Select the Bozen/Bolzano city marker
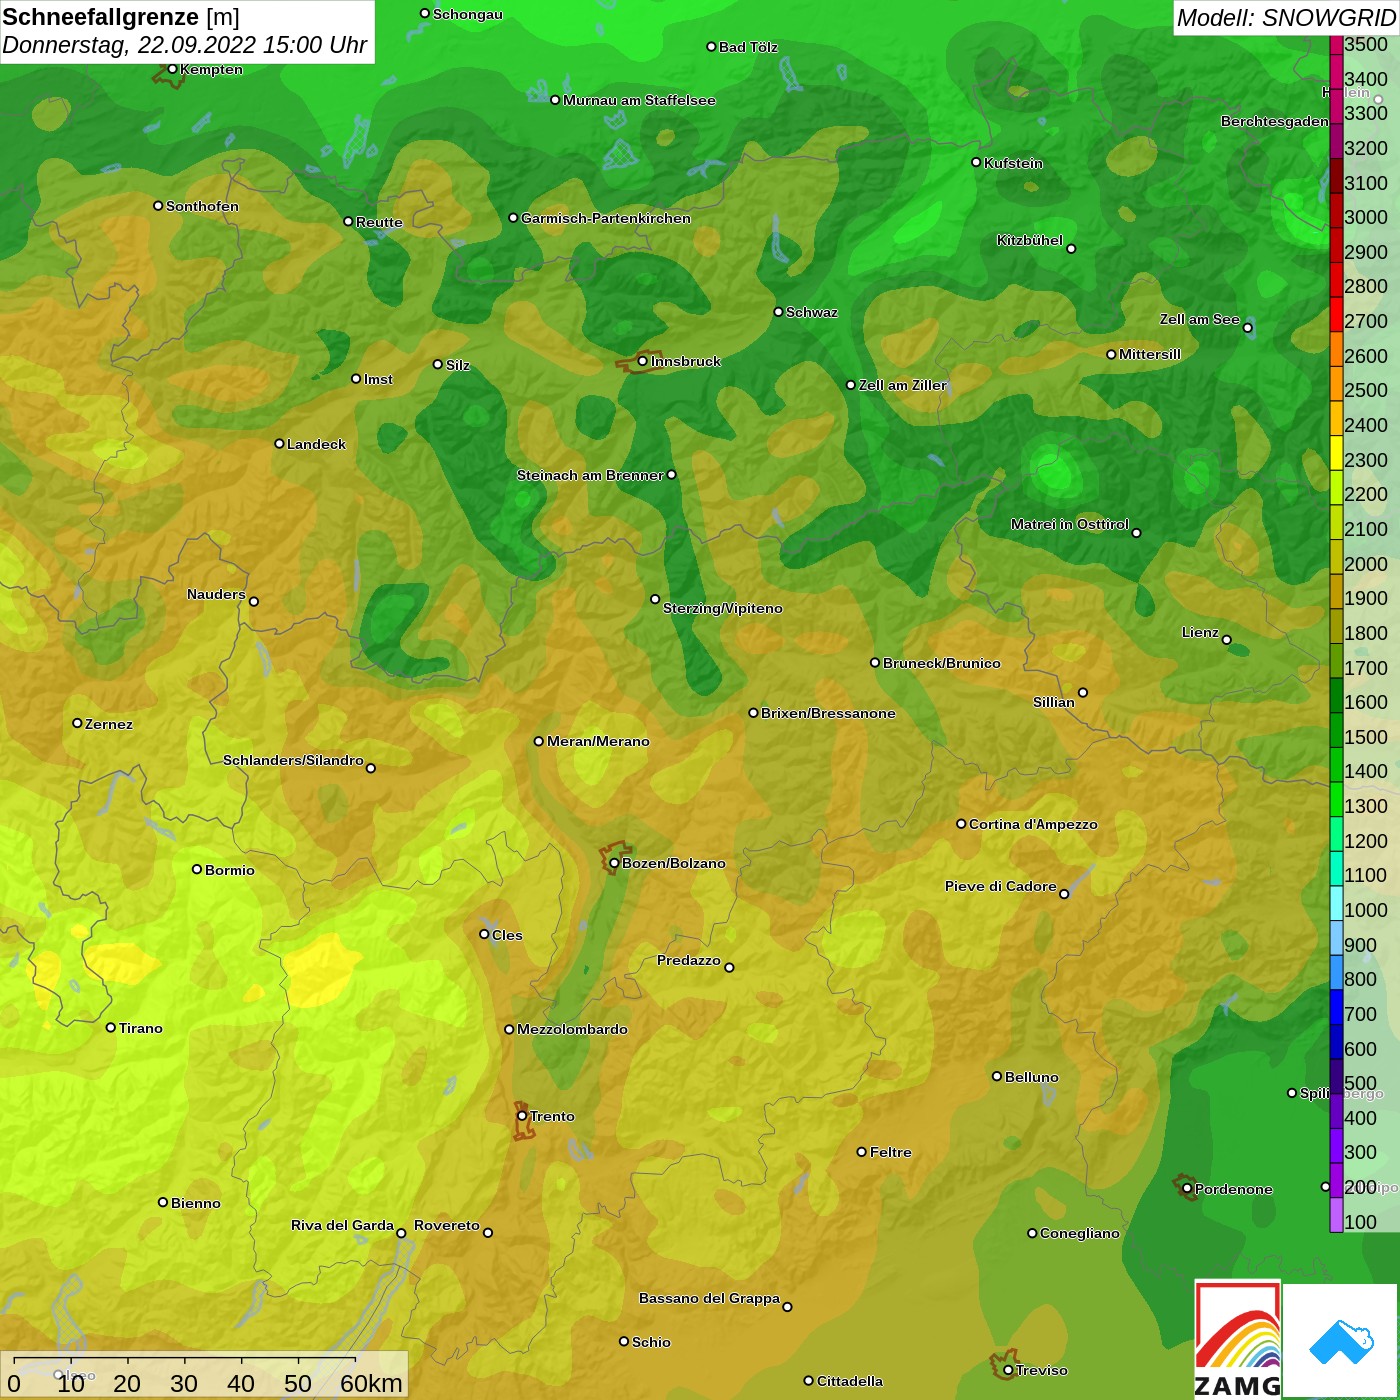The image size is (1400, 1400). [x=614, y=863]
